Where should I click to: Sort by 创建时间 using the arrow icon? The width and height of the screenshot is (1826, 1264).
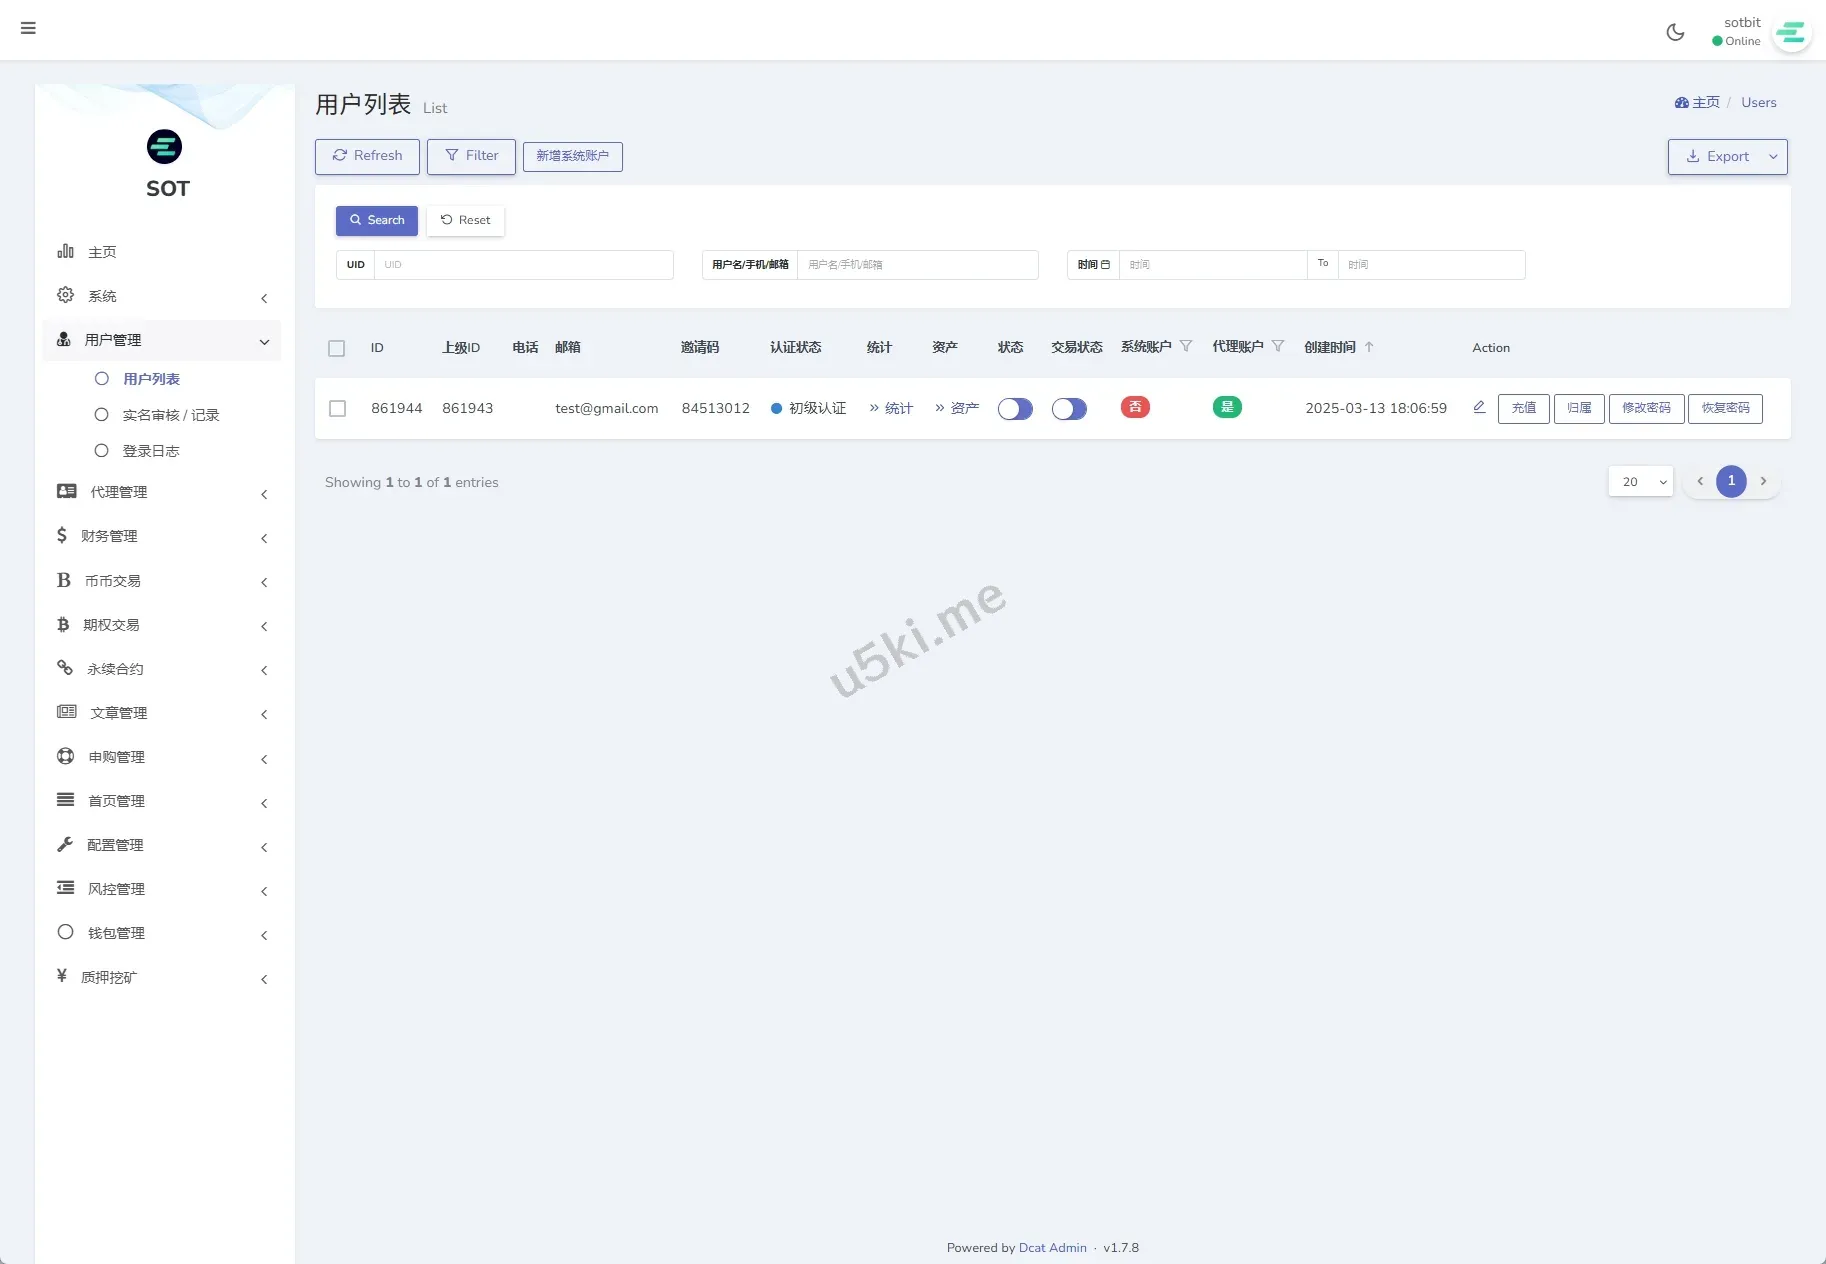(1369, 347)
